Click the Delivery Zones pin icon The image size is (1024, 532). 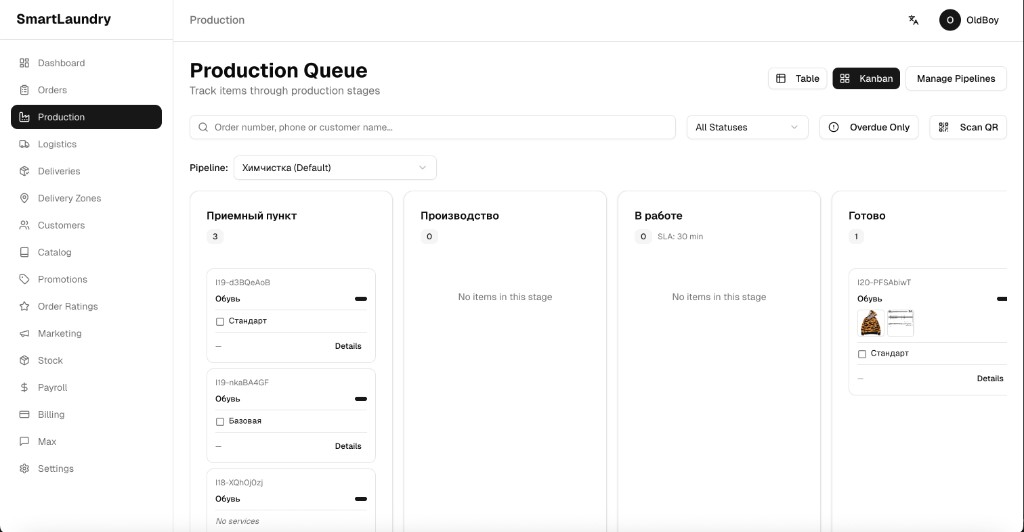25,198
